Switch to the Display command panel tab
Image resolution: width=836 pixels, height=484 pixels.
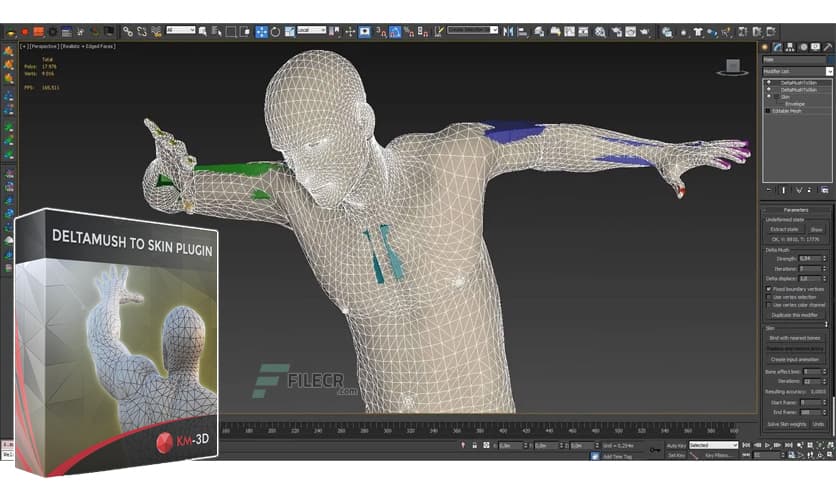(x=815, y=47)
